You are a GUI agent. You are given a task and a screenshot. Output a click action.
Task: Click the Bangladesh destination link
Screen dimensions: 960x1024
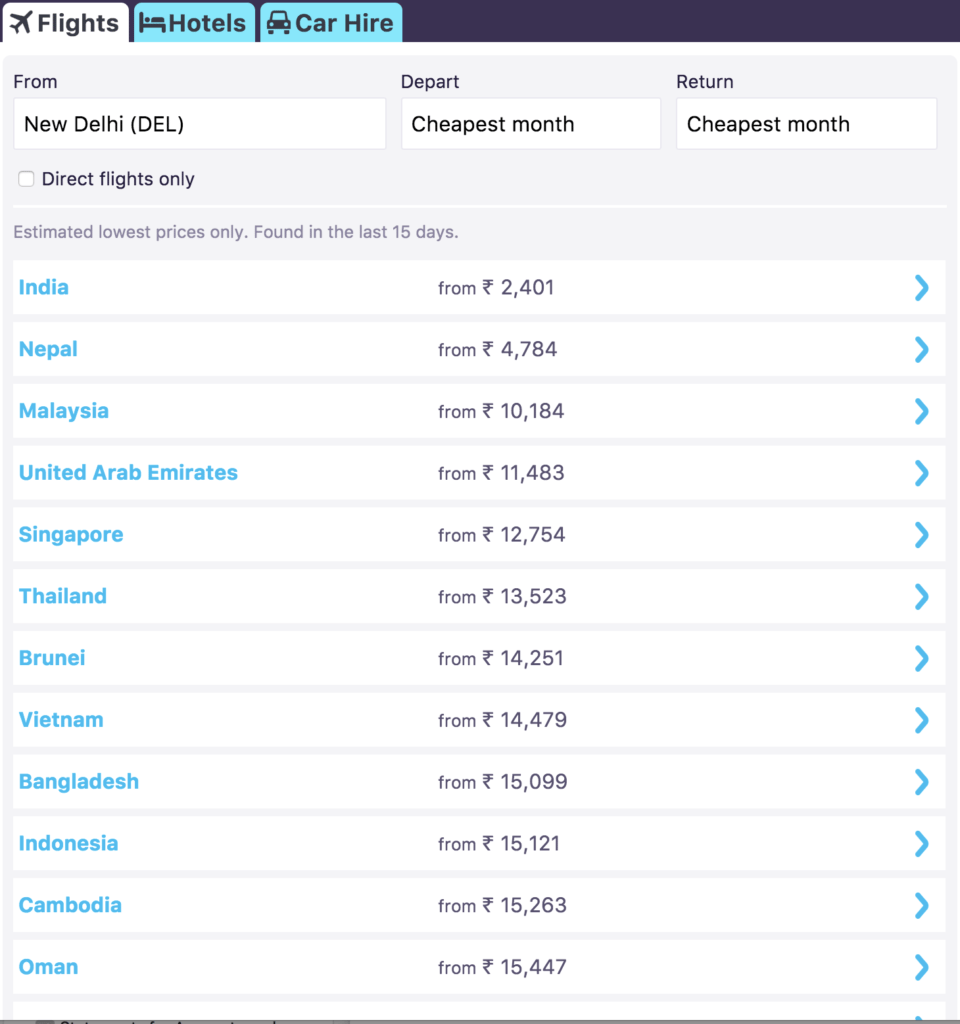coord(78,781)
